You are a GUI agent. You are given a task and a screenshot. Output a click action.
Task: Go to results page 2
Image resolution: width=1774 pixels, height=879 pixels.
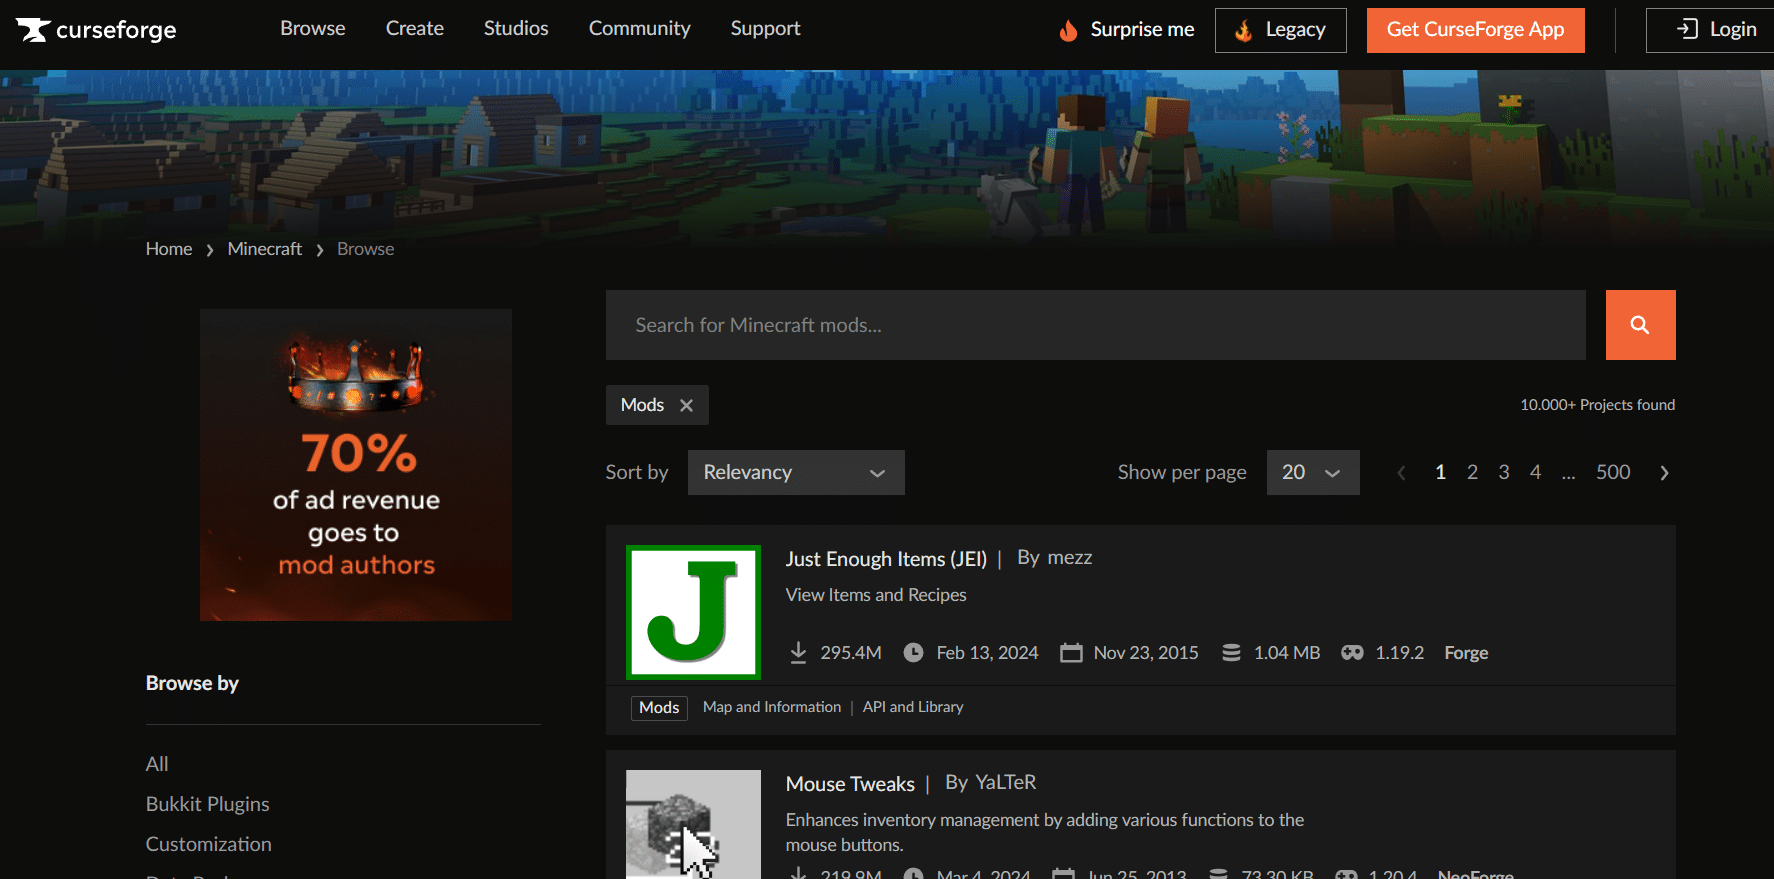tap(1472, 472)
